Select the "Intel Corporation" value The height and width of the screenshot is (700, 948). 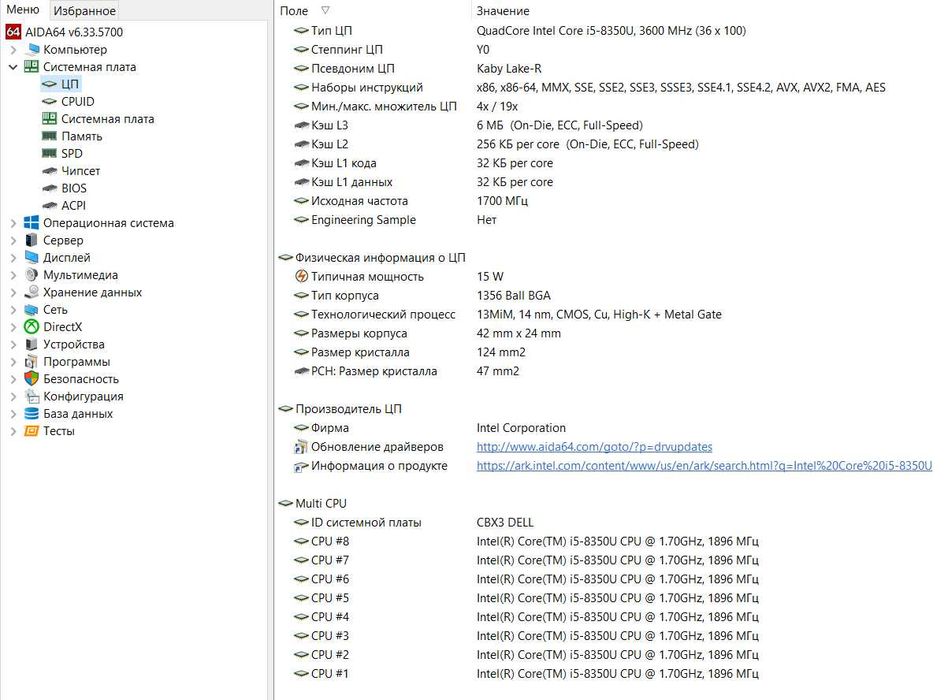pyautogui.click(x=521, y=428)
